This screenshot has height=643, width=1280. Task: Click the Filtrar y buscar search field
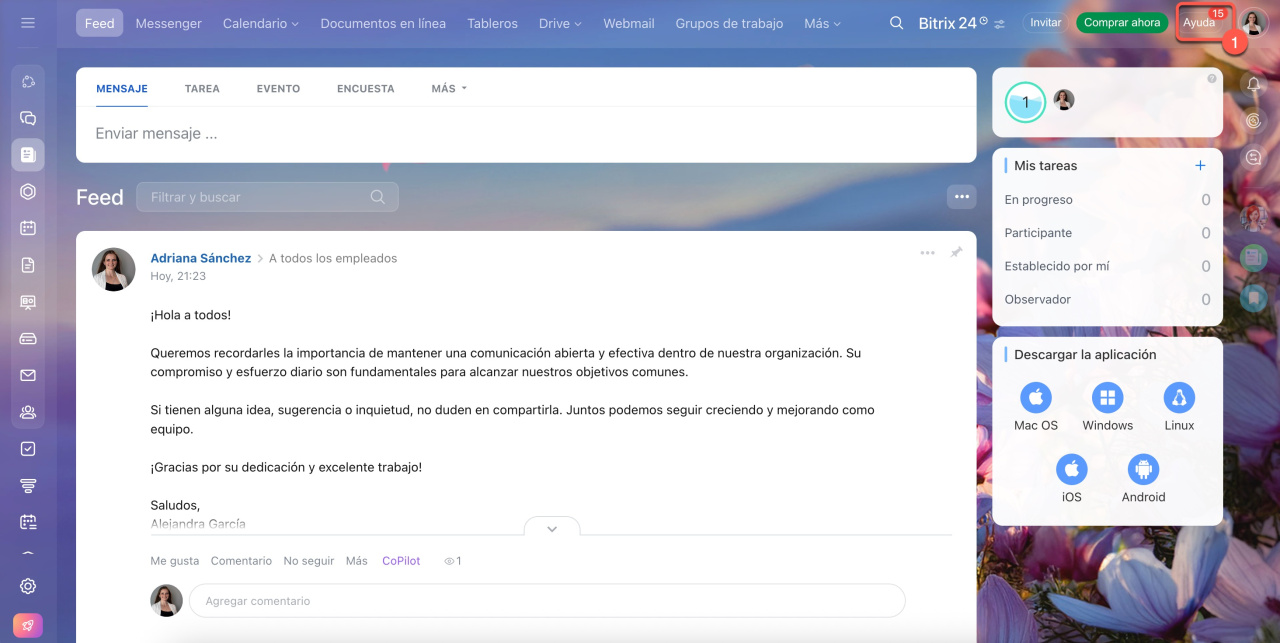(258, 197)
